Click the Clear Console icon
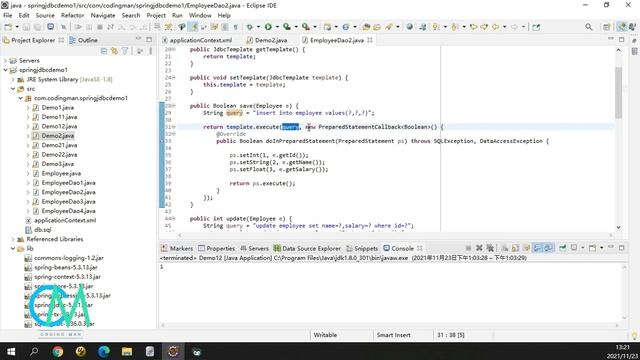 tap(504, 248)
